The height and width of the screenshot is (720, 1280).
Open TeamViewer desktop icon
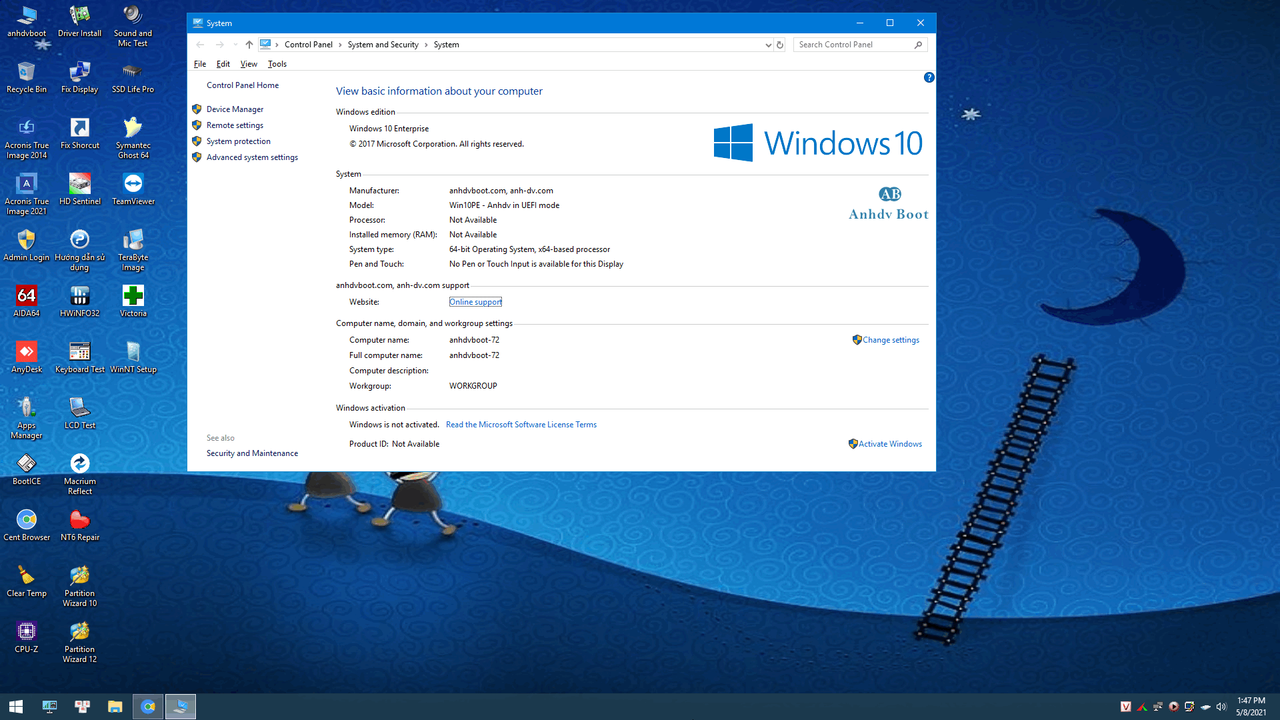pyautogui.click(x=133, y=190)
